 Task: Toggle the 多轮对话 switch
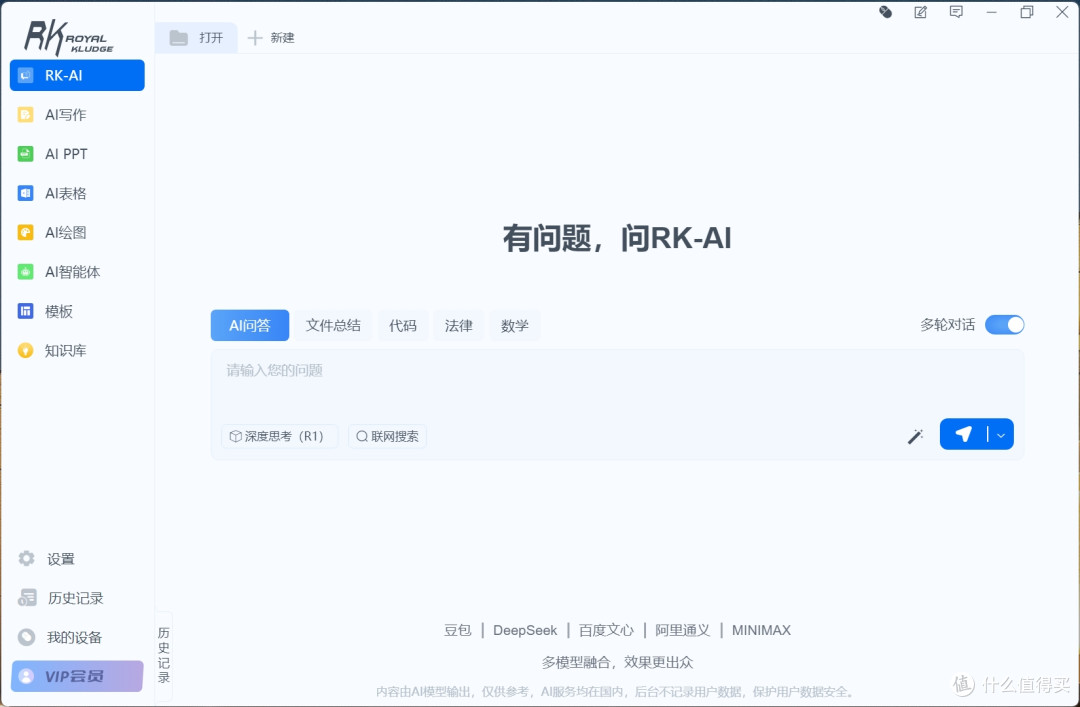click(1004, 325)
